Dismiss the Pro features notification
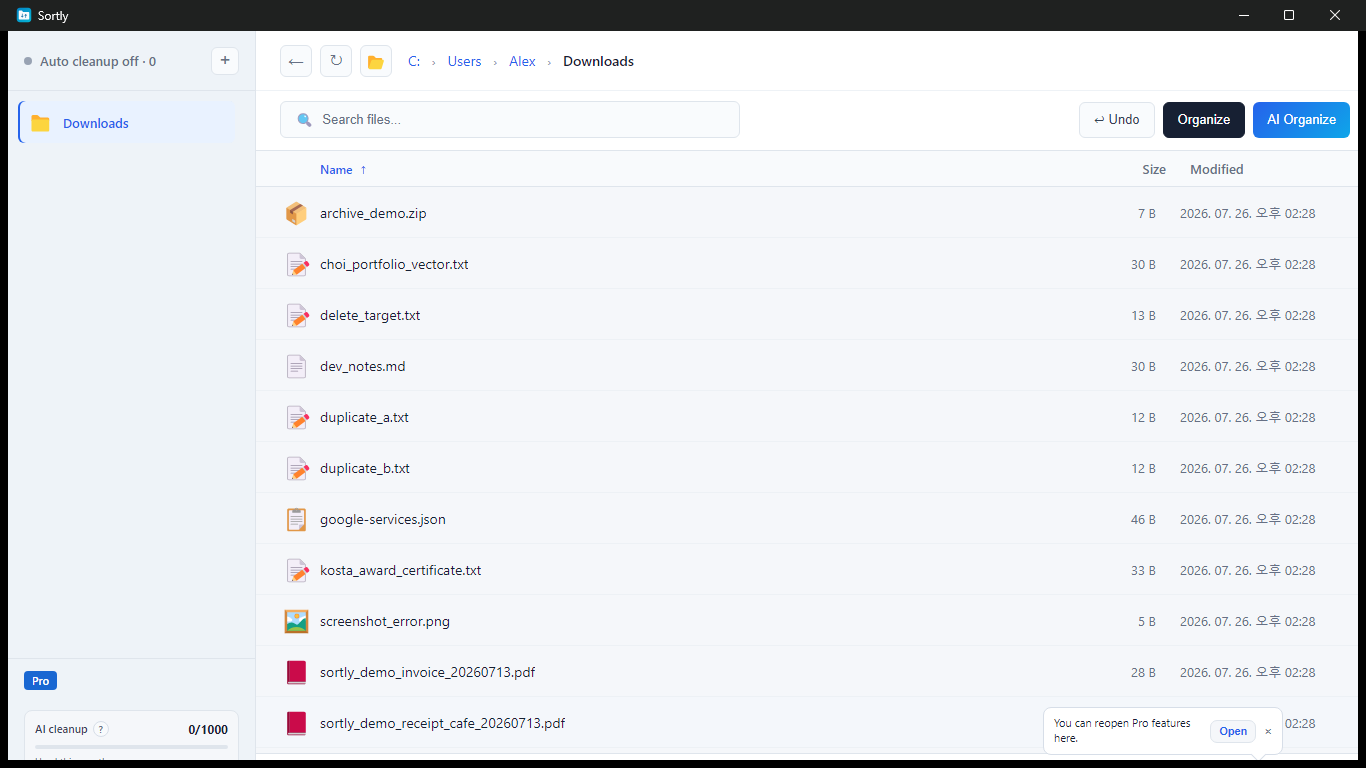Image resolution: width=1366 pixels, height=768 pixels. [1268, 732]
